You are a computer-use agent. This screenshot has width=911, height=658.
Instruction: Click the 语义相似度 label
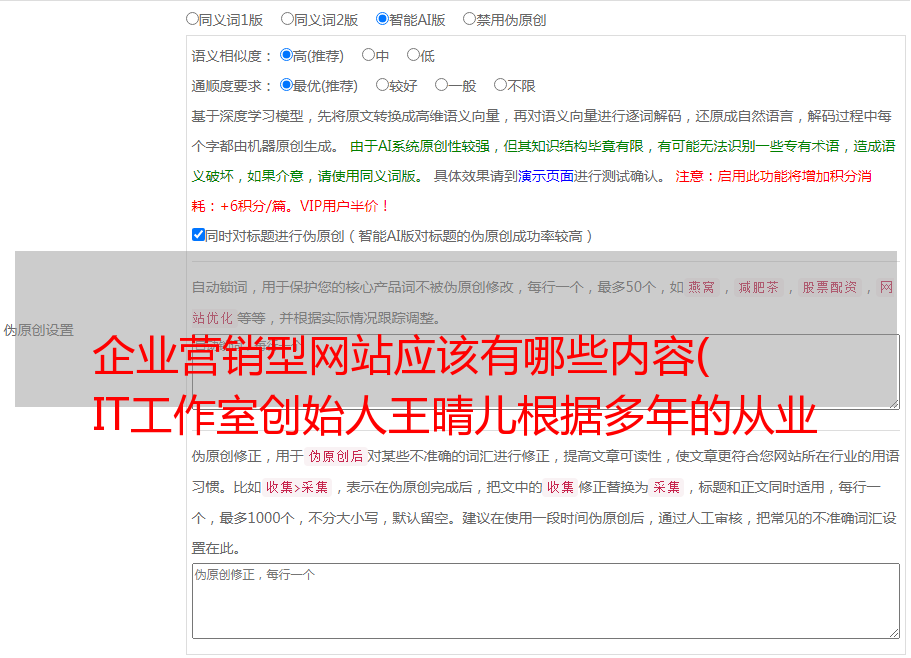tap(232, 56)
